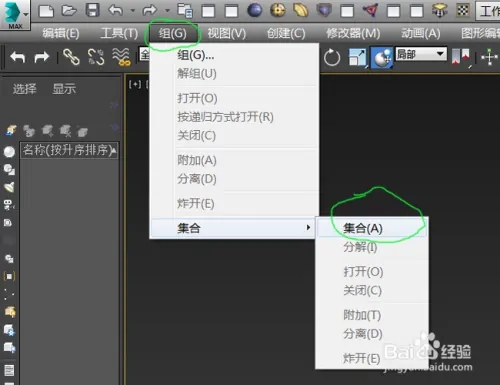500x385 pixels.
Task: Click the scene explorer toolbar icon with X mark
Action: [x=65, y=131]
